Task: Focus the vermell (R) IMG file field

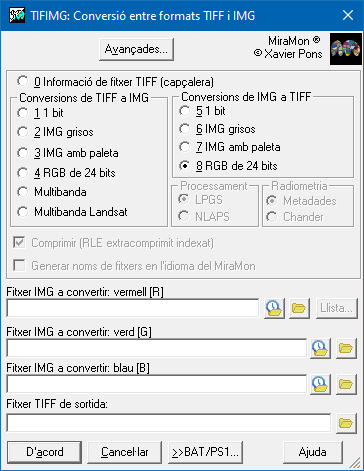Action: coord(133,308)
